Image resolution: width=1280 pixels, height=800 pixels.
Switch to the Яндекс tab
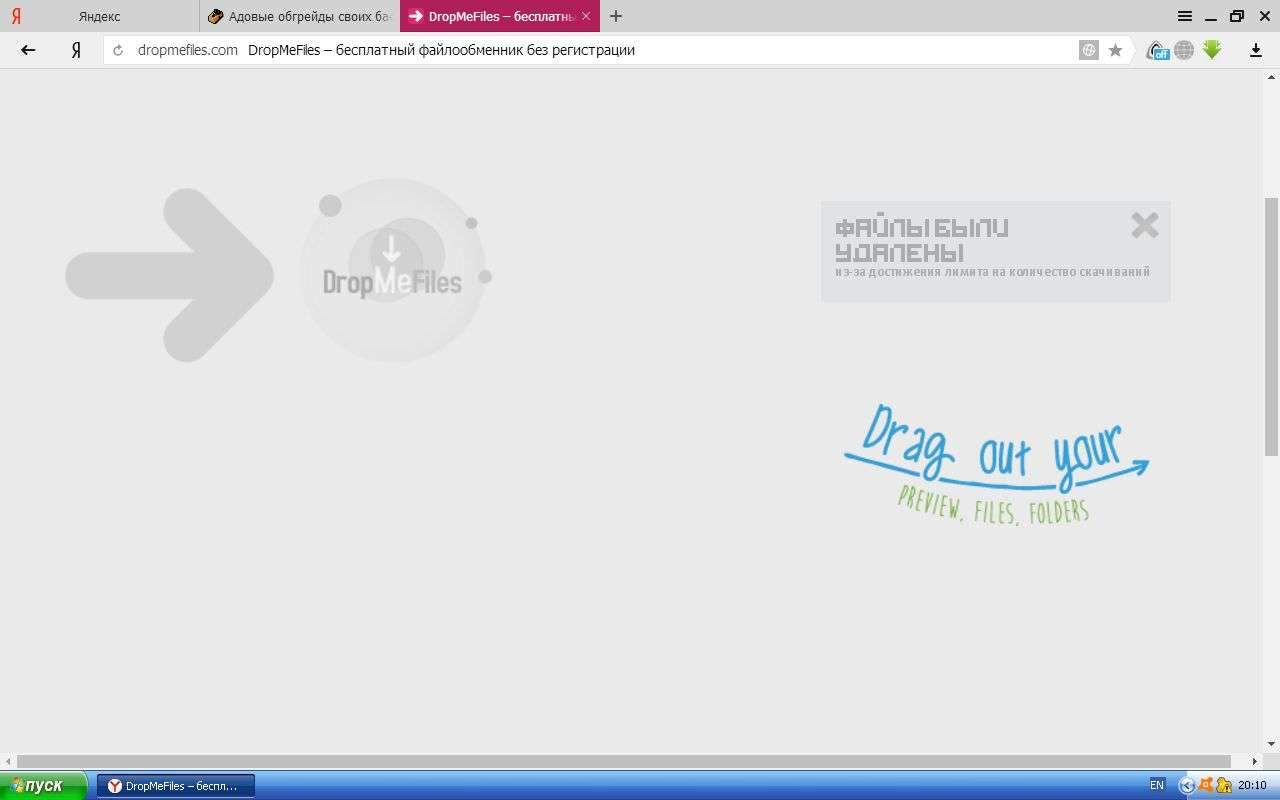click(100, 16)
